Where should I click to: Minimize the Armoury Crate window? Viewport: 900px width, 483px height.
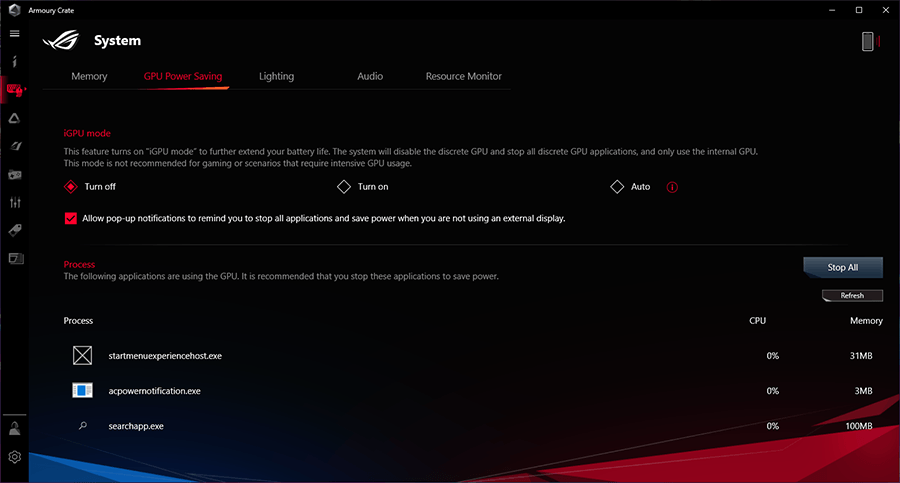point(832,10)
